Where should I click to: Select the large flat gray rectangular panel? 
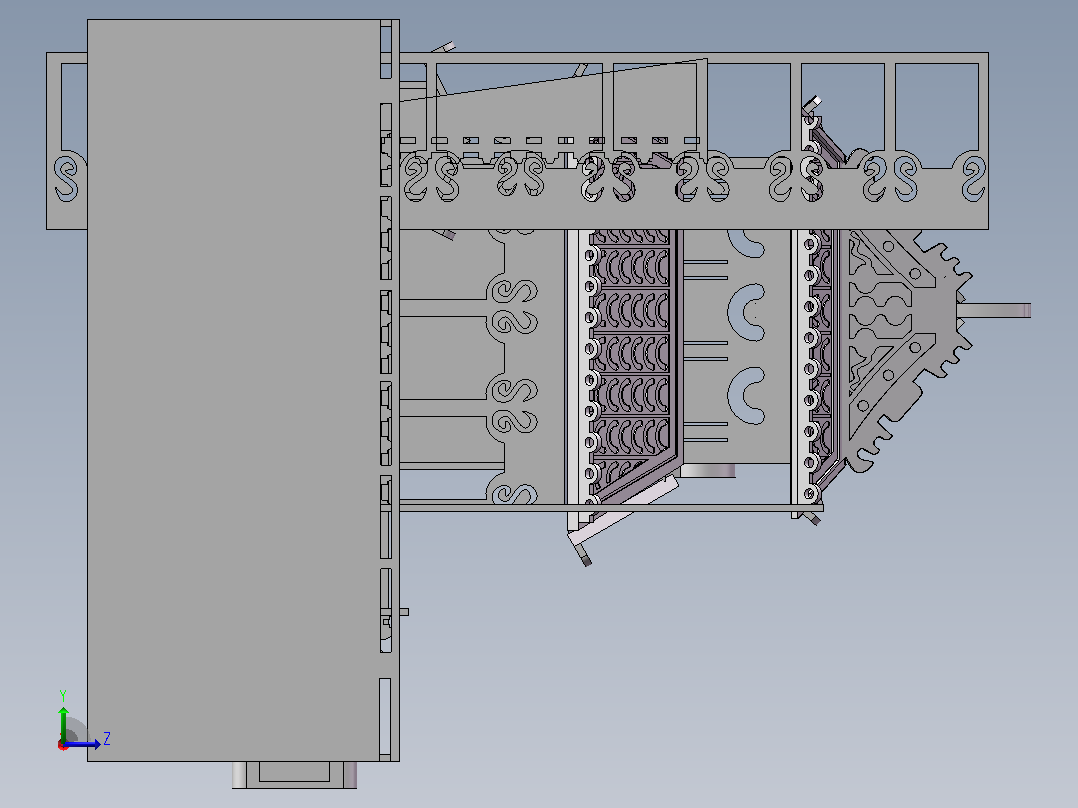(234, 390)
